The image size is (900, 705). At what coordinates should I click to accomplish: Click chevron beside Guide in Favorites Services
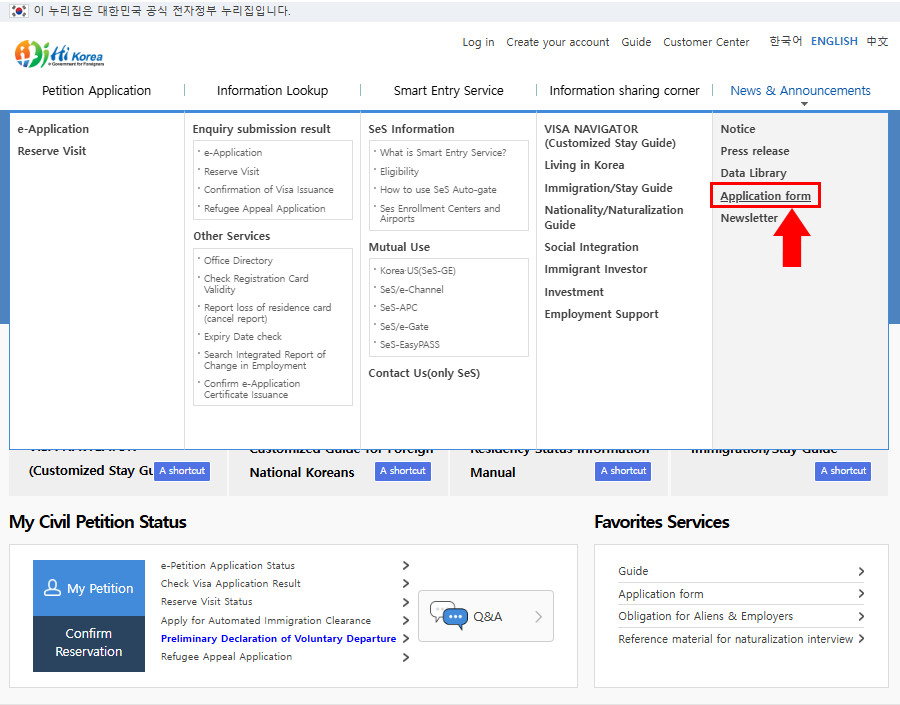pyautogui.click(x=861, y=572)
